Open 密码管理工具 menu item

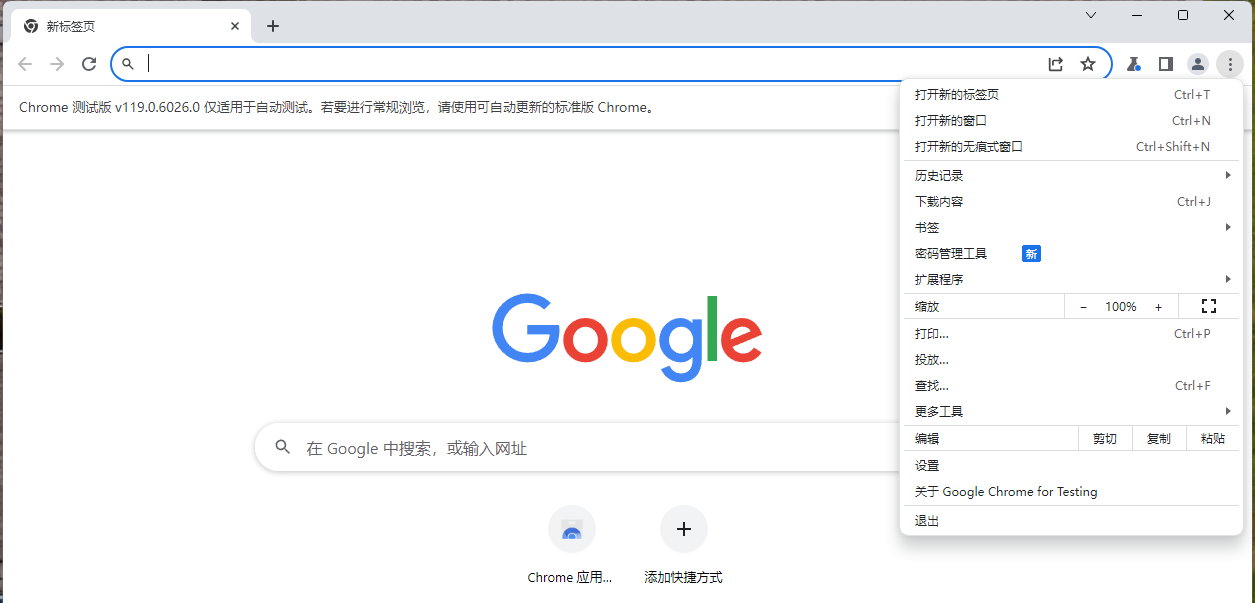[x=1072, y=254]
